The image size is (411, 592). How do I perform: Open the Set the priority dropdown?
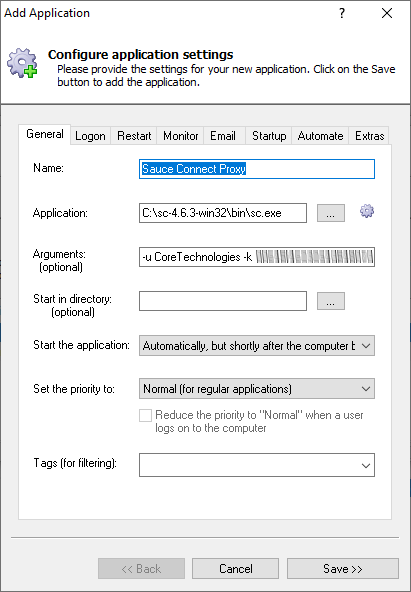tap(257, 388)
